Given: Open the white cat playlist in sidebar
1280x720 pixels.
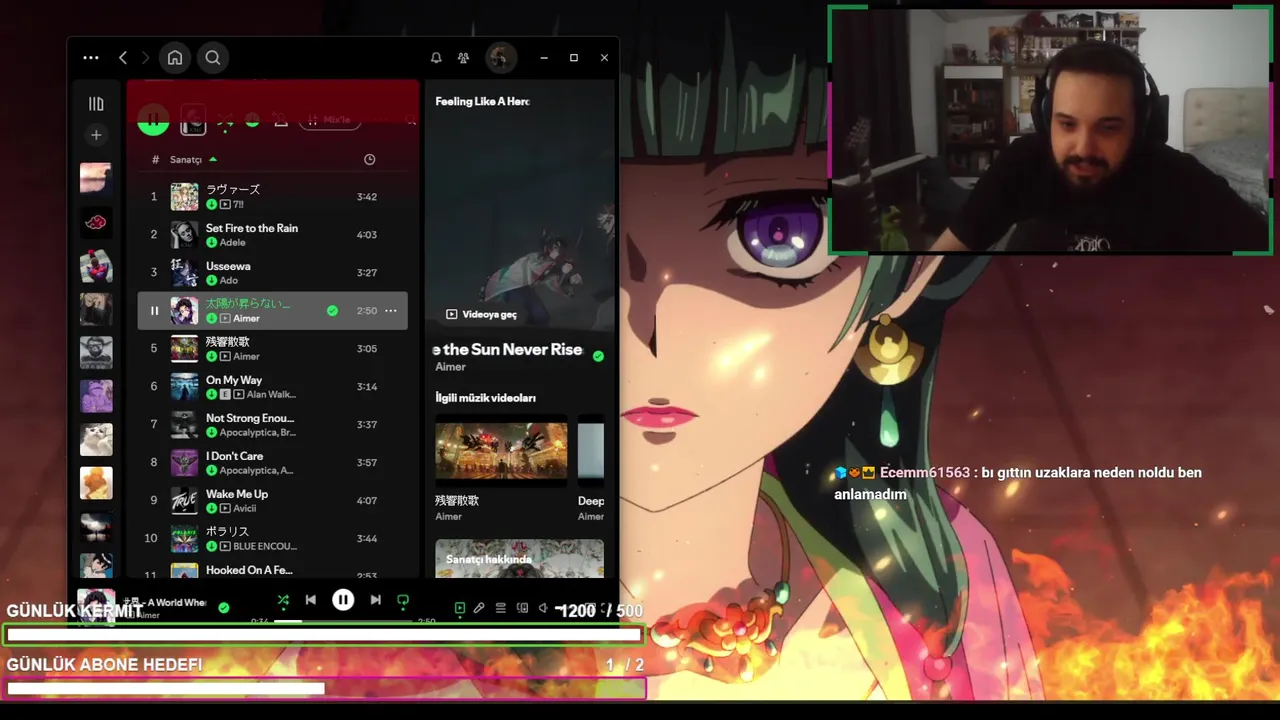Looking at the screenshot, I should point(96,439).
